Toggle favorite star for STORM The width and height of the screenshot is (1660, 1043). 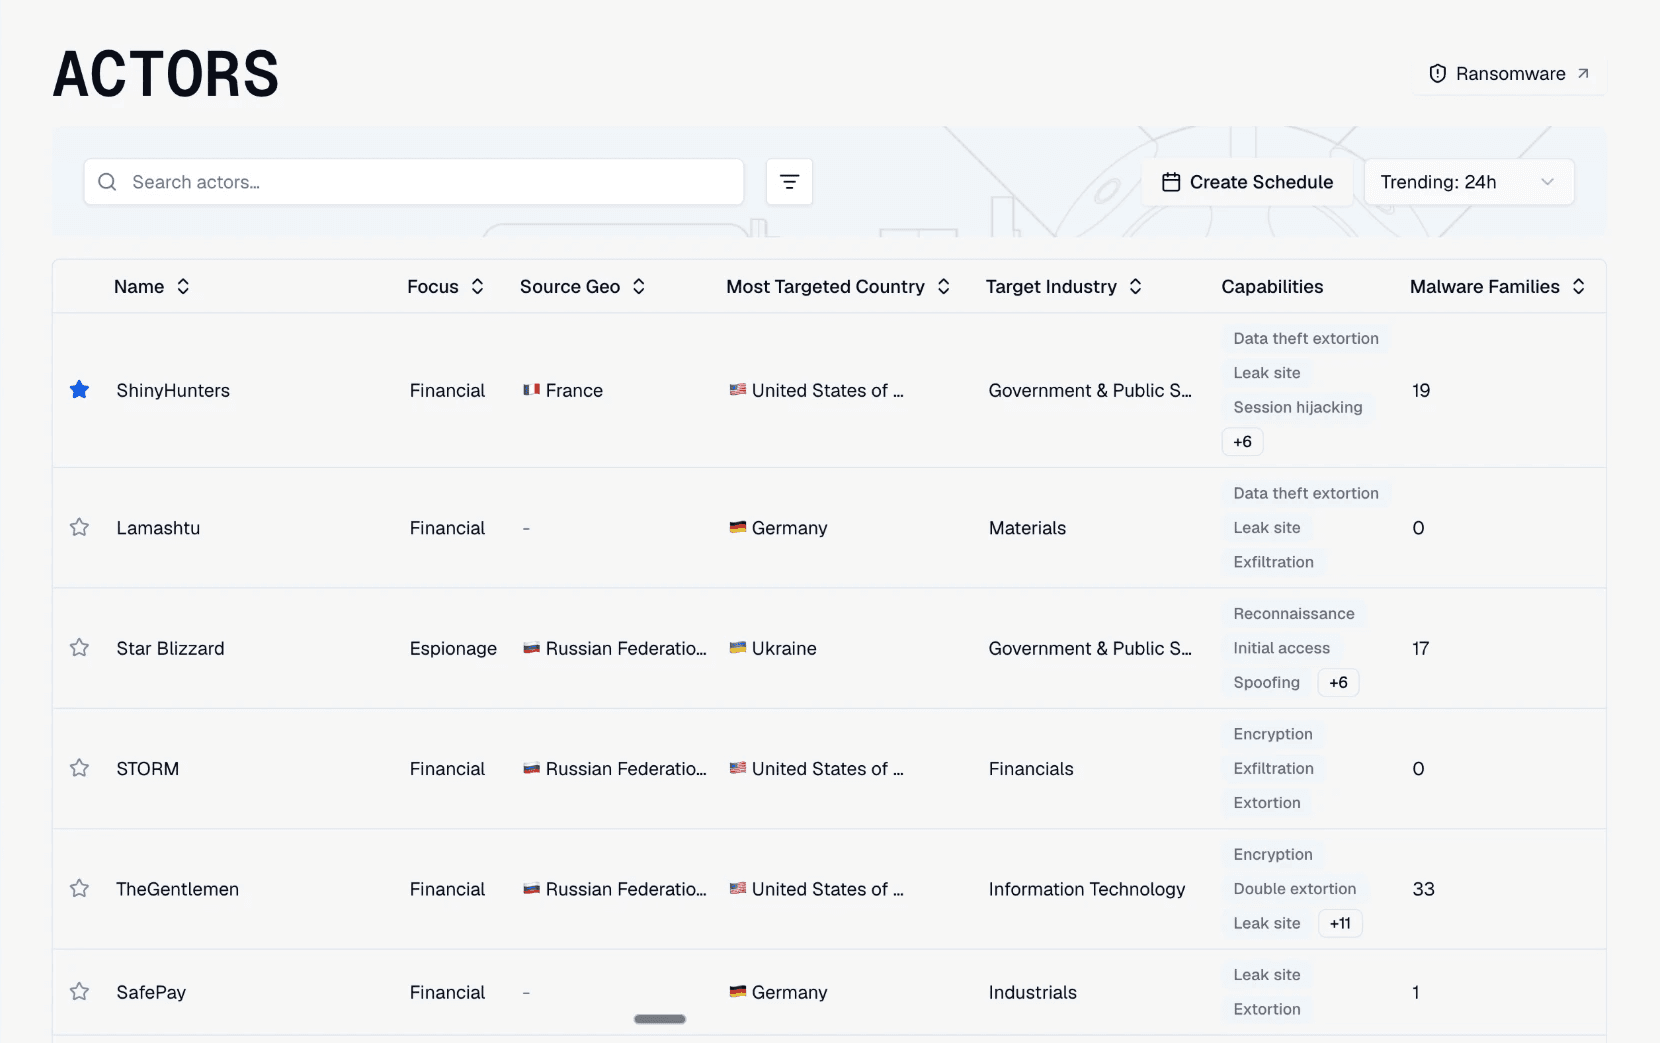79,768
